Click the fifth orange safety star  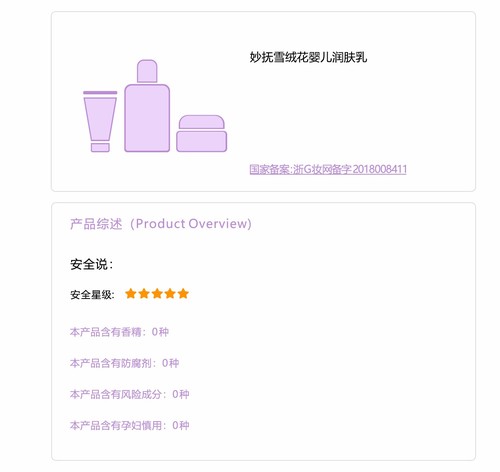pos(183,294)
